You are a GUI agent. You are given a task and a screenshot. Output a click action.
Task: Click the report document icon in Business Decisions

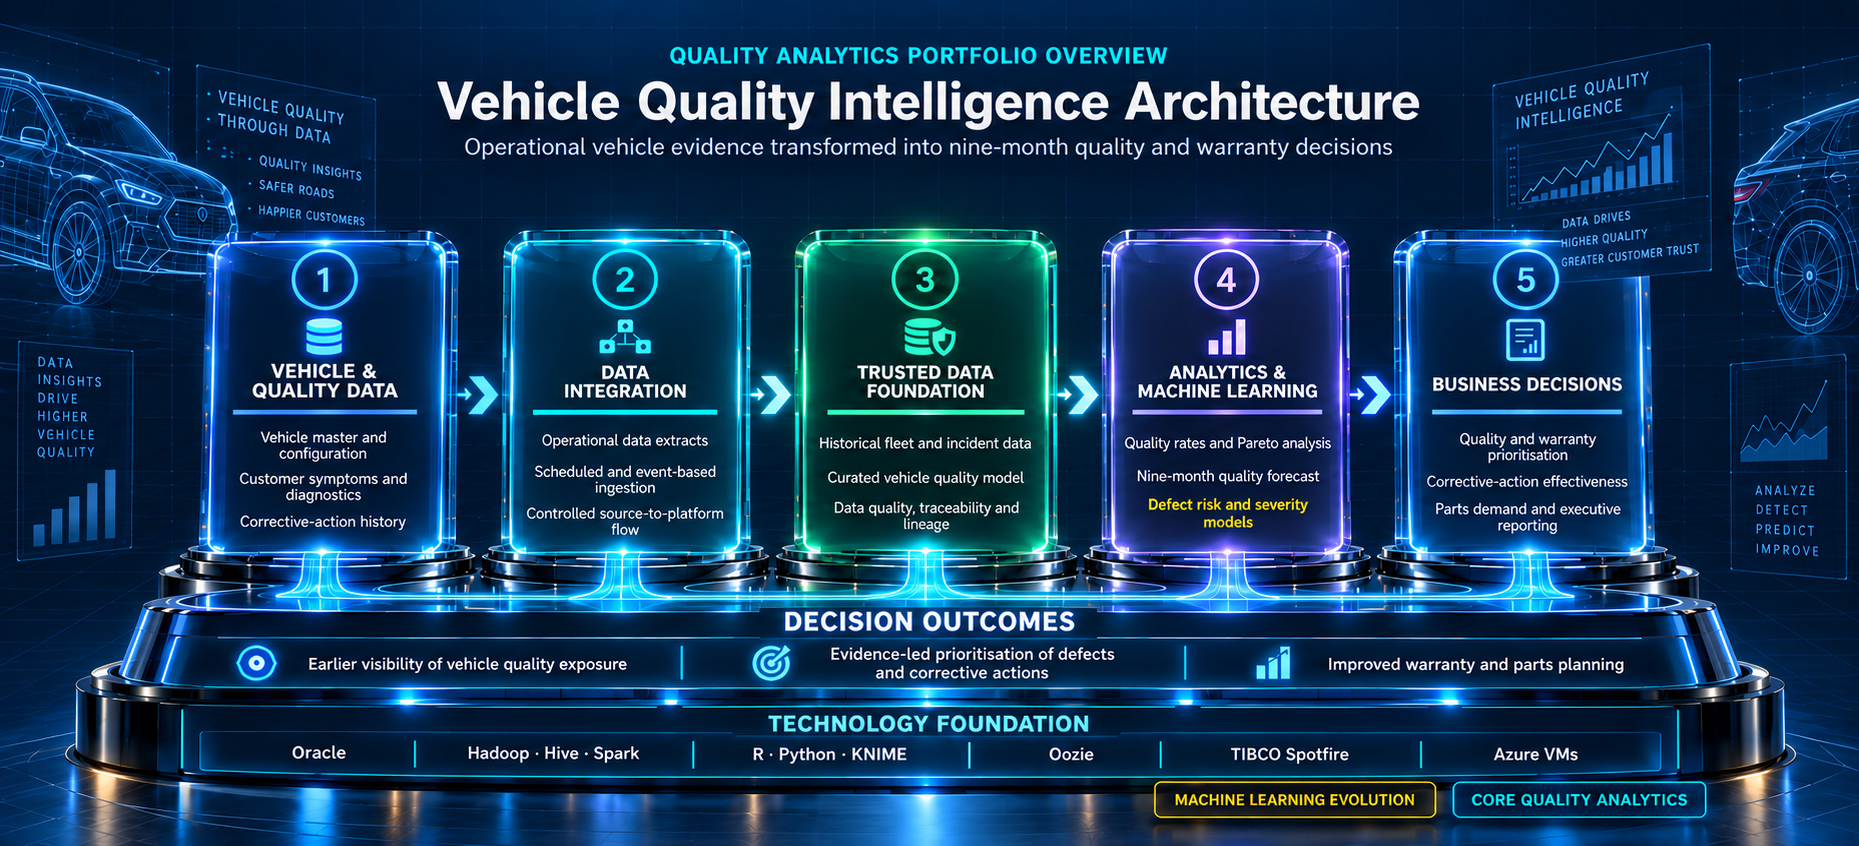1525,340
